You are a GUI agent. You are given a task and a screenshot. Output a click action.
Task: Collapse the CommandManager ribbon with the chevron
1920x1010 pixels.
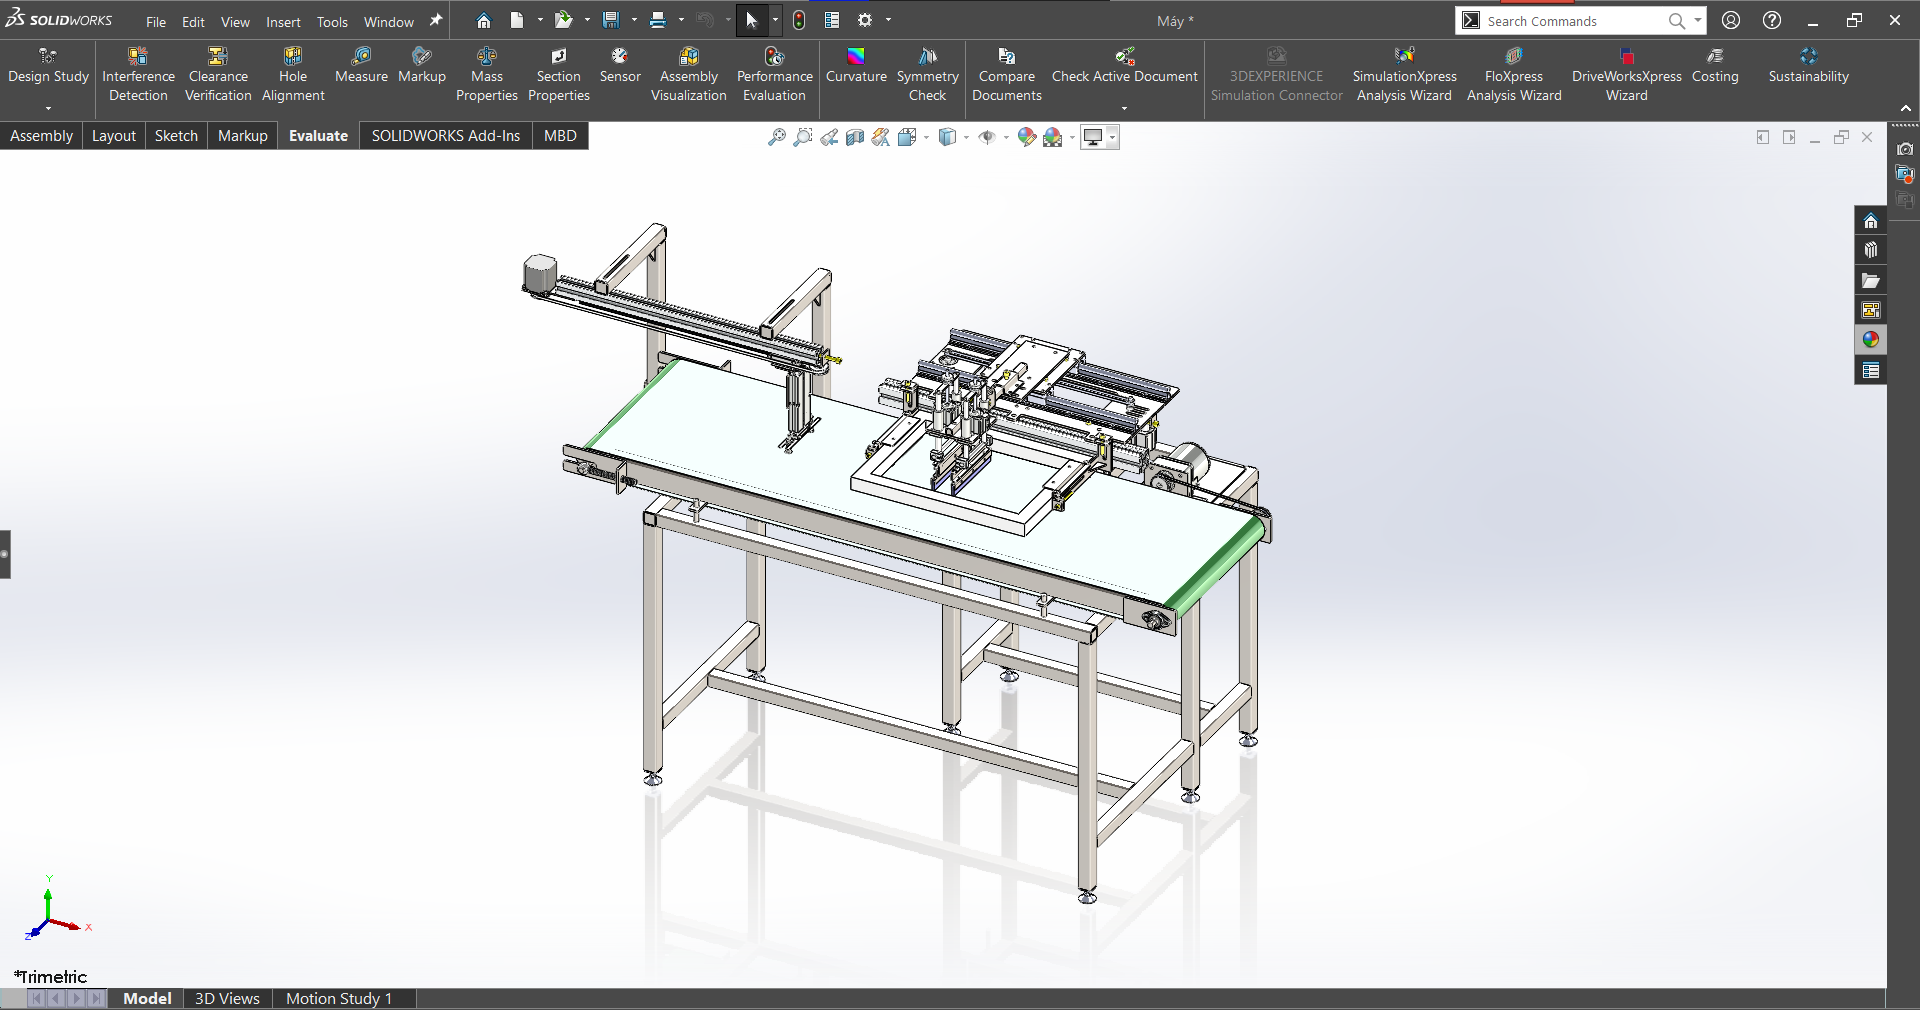coord(1905,108)
